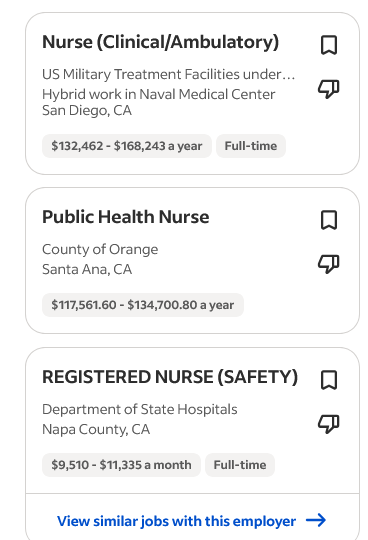The image size is (368, 540).
Task: Dislike the Public Health Nurse listing
Action: tap(328, 264)
